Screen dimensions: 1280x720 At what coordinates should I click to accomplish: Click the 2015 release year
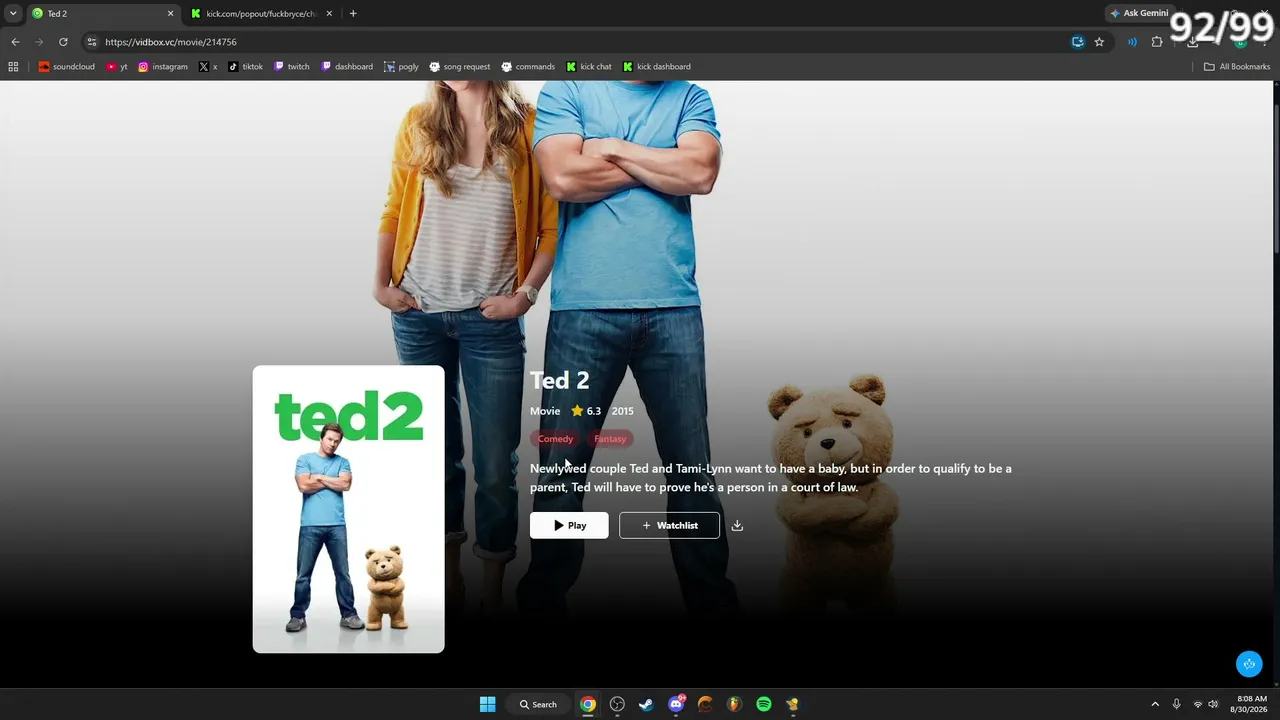623,411
